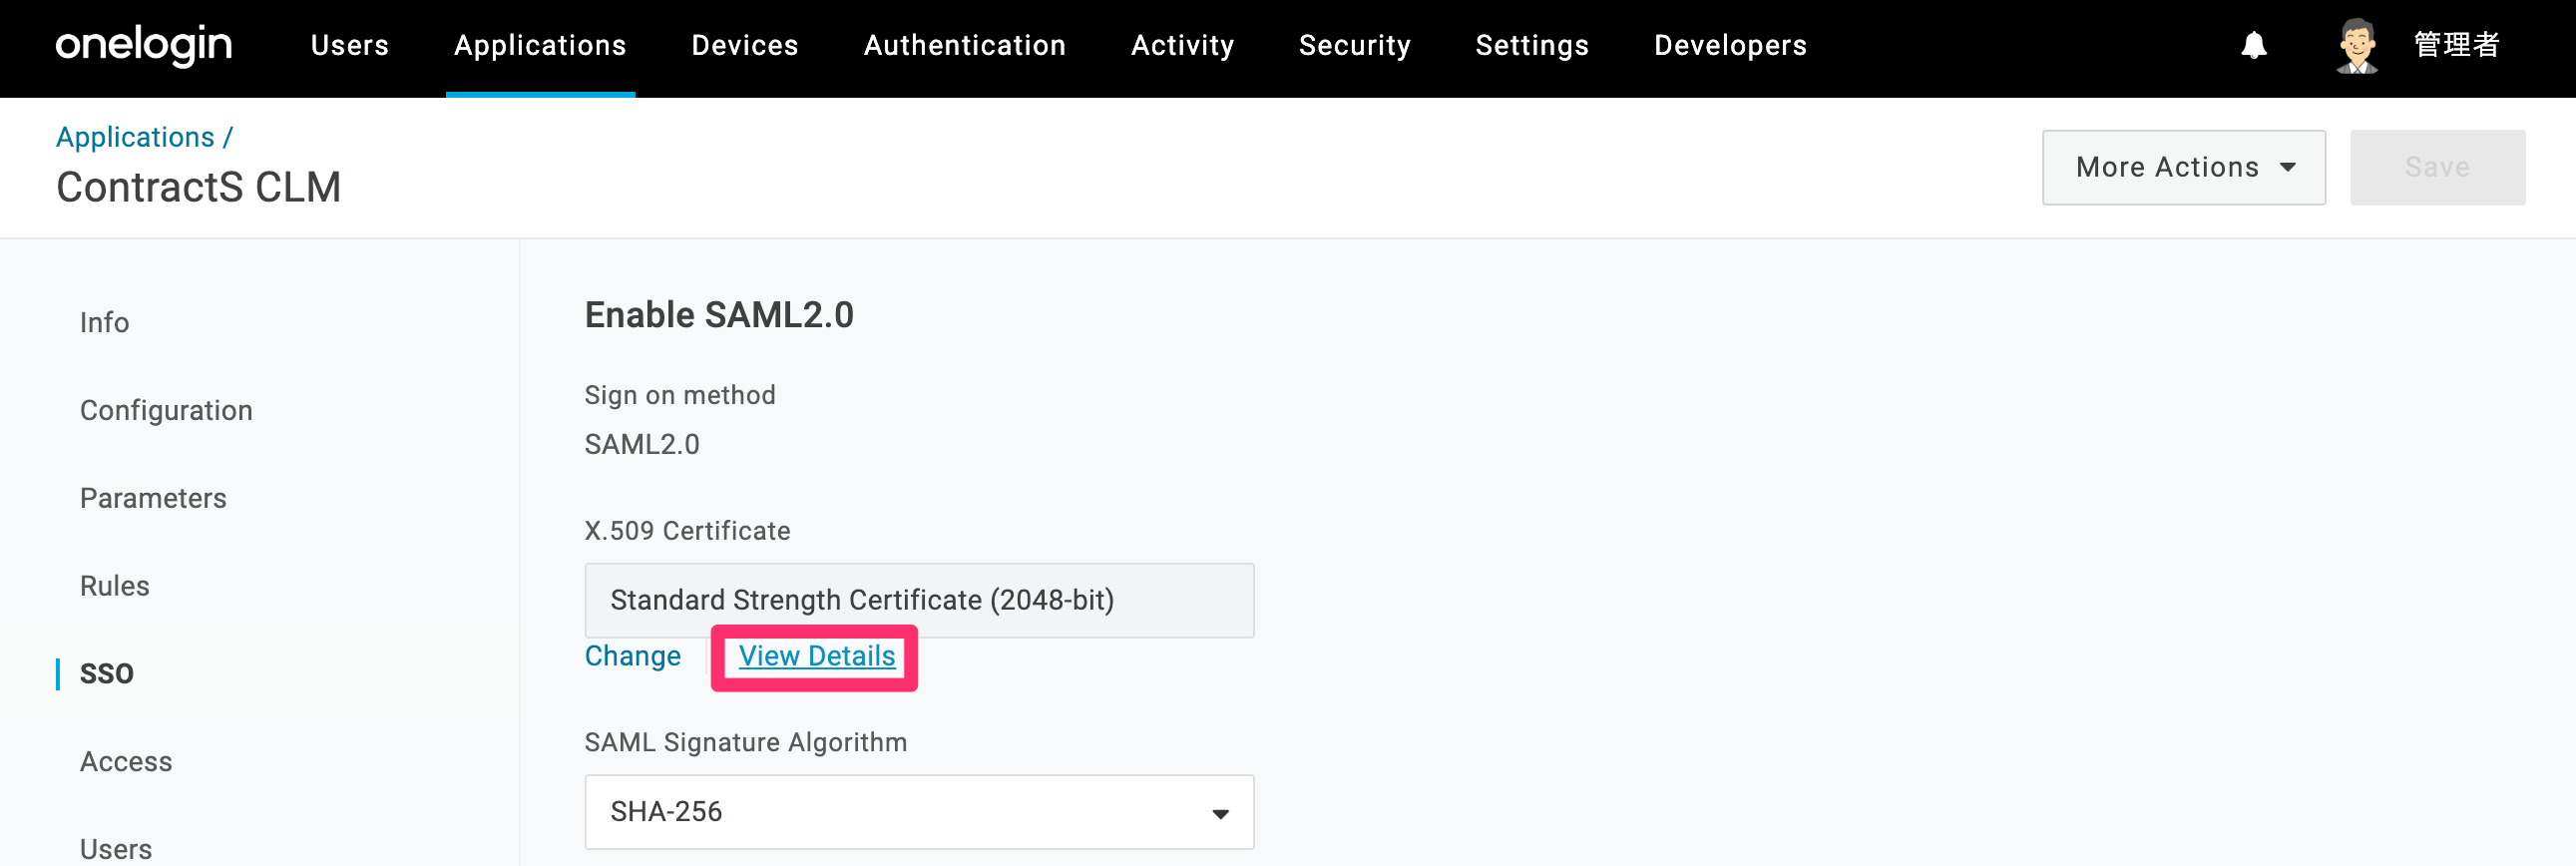2576x866 pixels.
Task: Open the Authentication menu
Action: click(x=964, y=46)
